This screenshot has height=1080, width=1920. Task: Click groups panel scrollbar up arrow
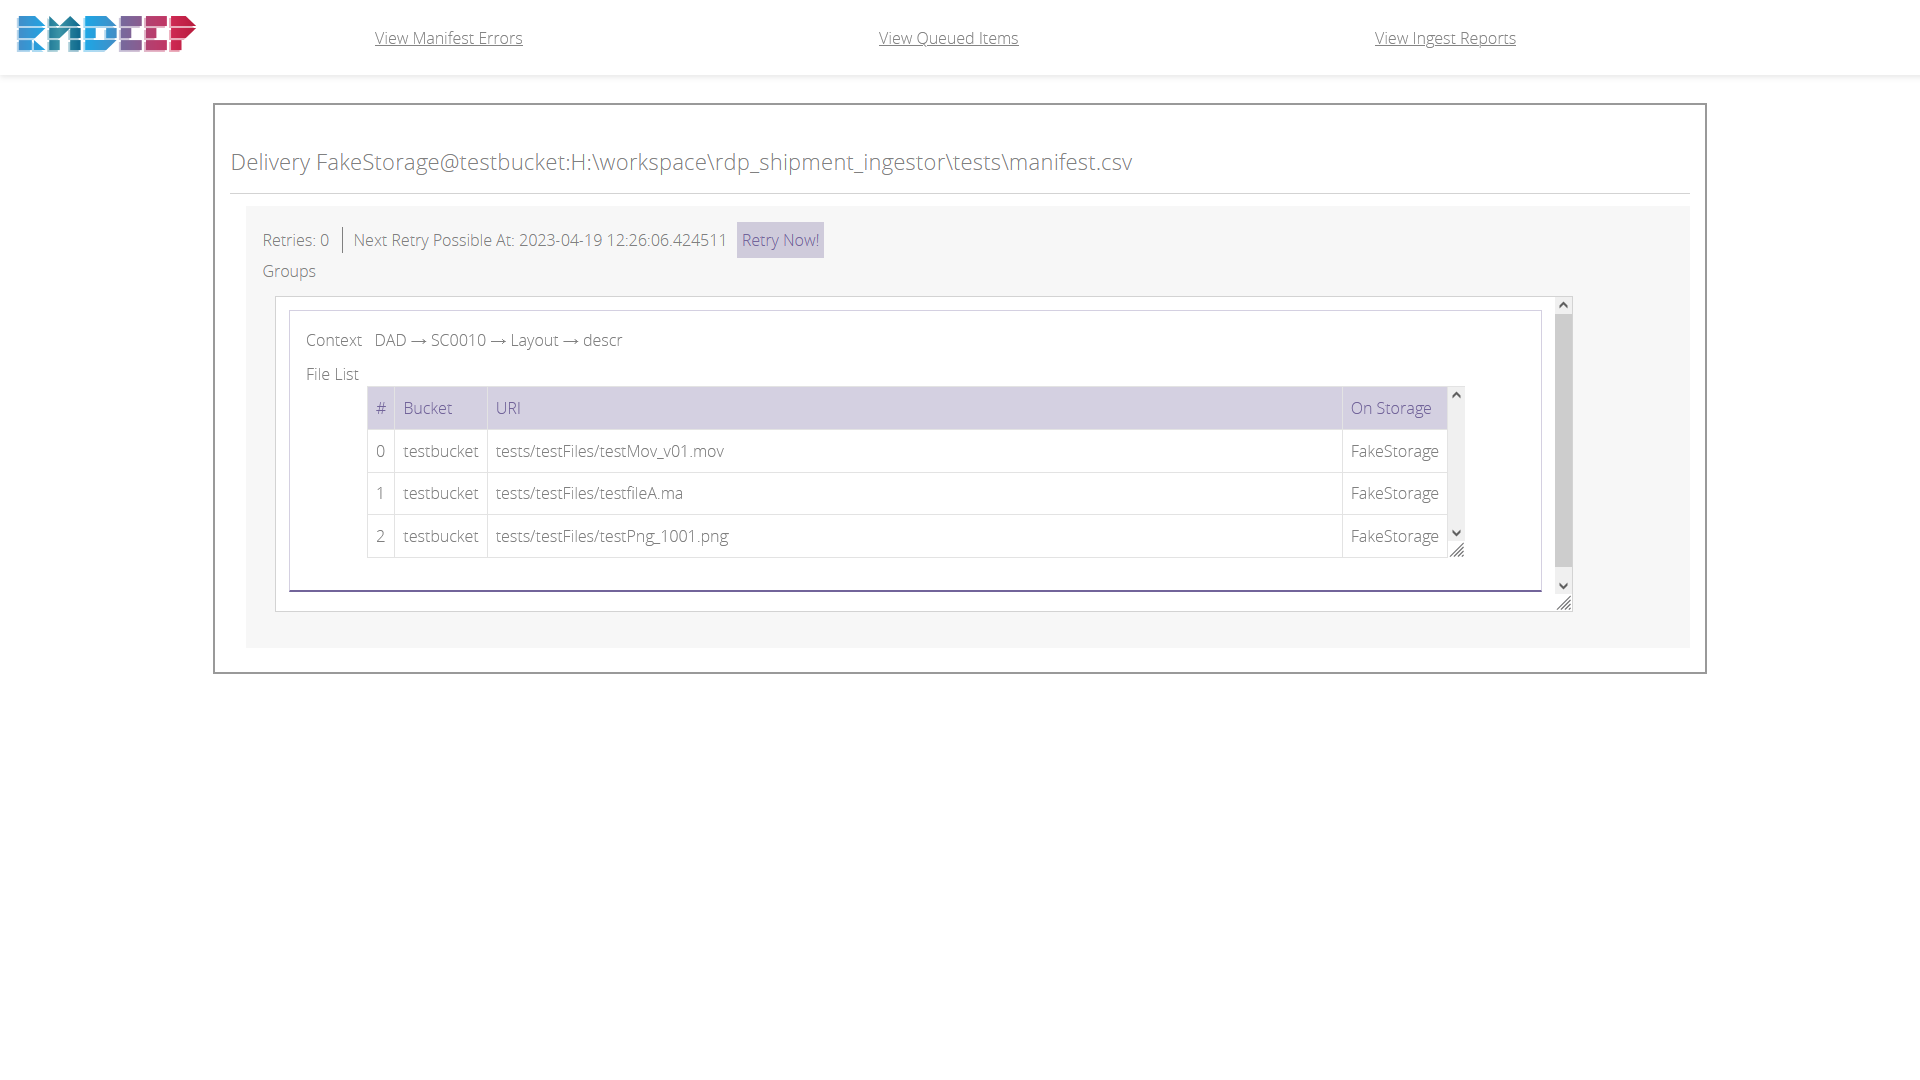coord(1563,306)
